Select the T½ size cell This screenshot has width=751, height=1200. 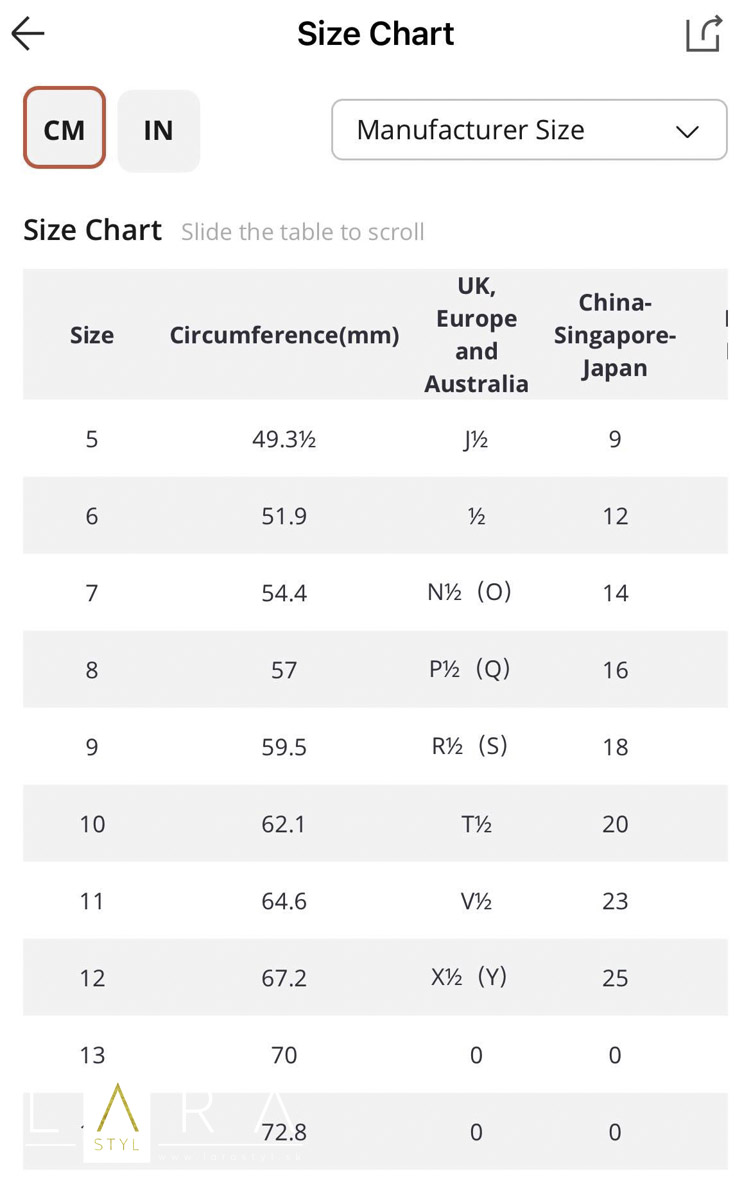[476, 824]
